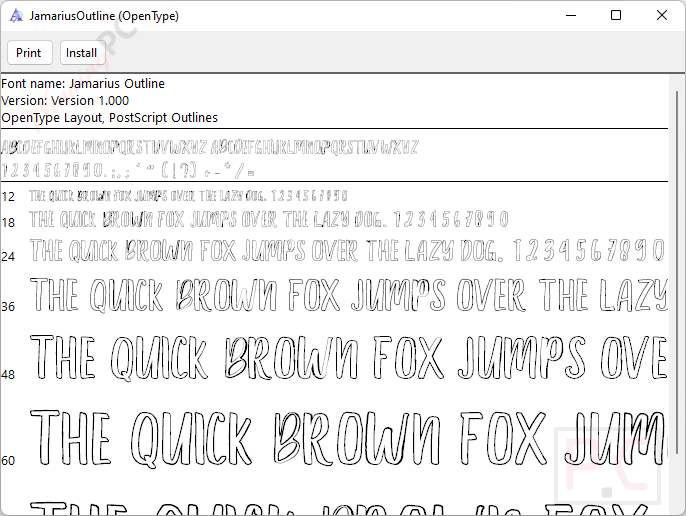686x516 pixels.
Task: Click the window title 'JamariusOutline (OpenType)'
Action: point(104,16)
